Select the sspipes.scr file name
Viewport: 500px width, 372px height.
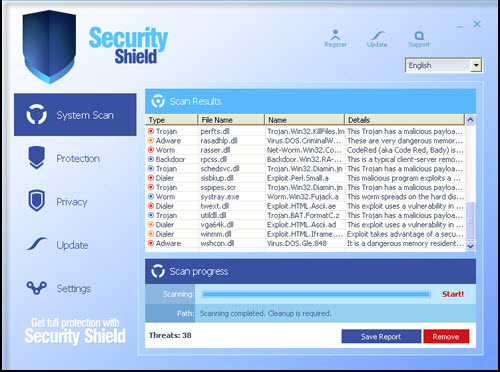(x=218, y=187)
